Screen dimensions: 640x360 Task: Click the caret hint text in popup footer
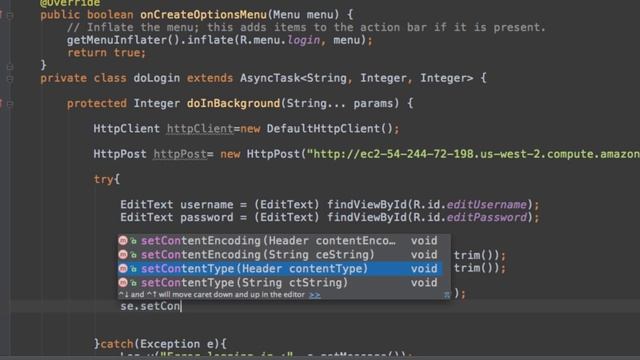211,294
